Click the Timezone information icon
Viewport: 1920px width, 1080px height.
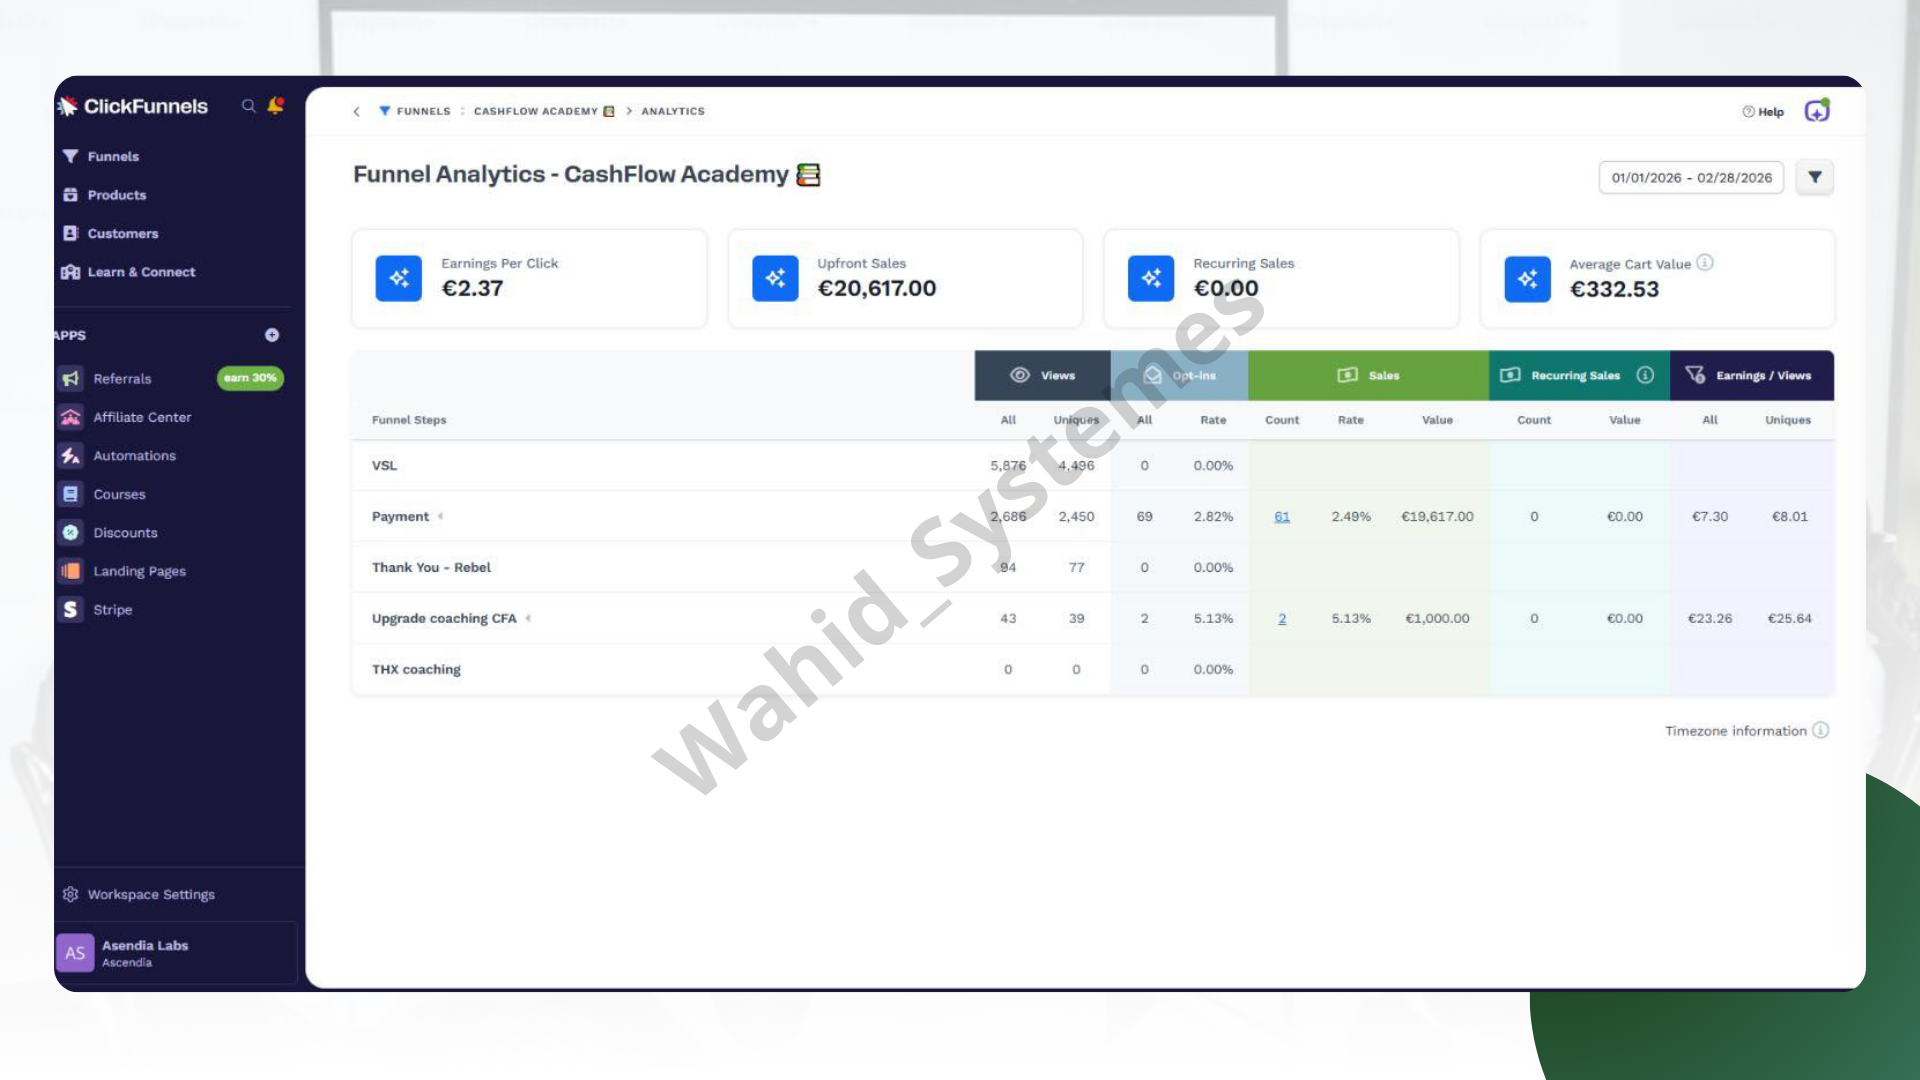[x=1821, y=731]
